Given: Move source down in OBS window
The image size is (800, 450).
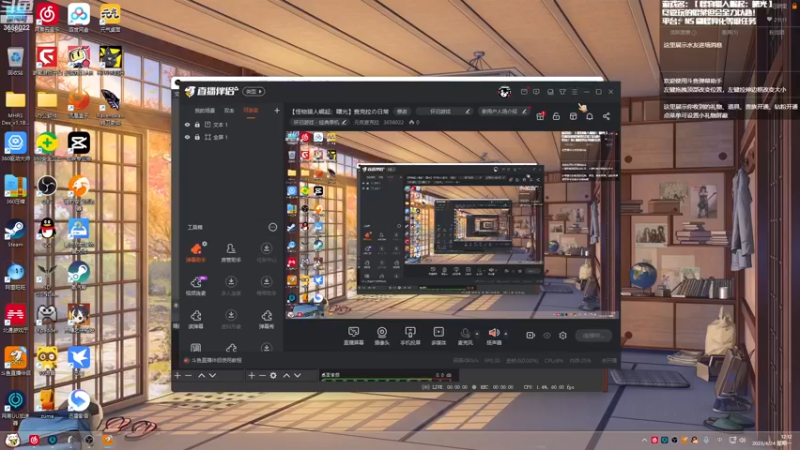Looking at the screenshot, I should point(297,376).
